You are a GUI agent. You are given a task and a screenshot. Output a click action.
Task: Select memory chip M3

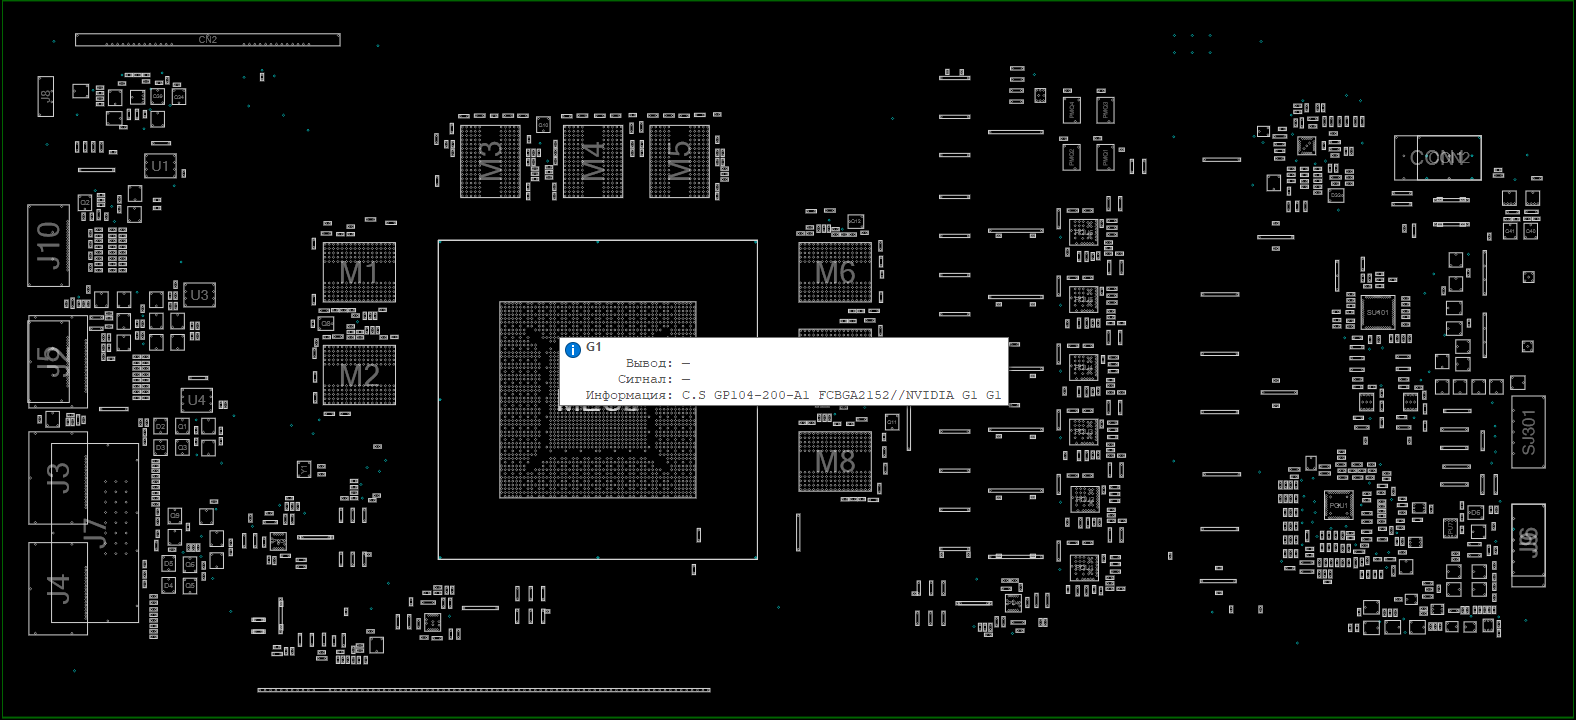pyautogui.click(x=490, y=161)
